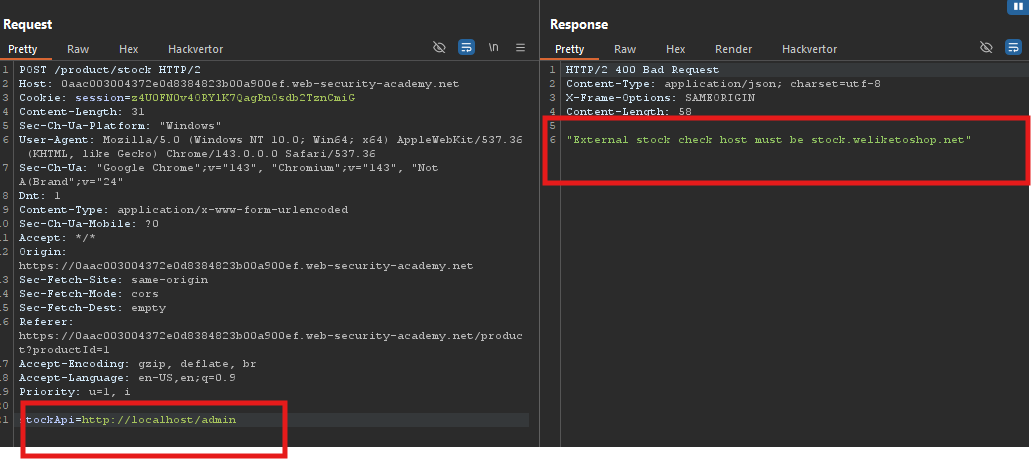Toggle the Response panel's hide-characters eye icon
The width and height of the screenshot is (1031, 460).
[986, 47]
